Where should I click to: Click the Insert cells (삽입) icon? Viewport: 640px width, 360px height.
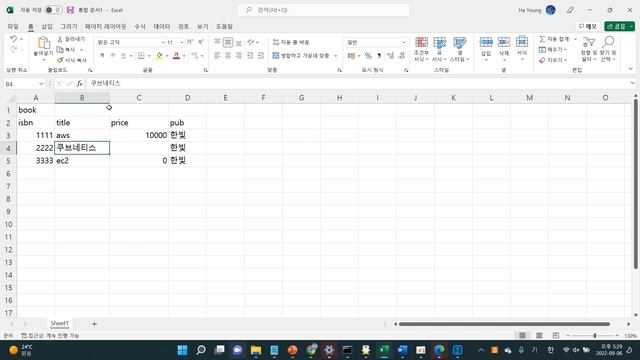click(486, 42)
